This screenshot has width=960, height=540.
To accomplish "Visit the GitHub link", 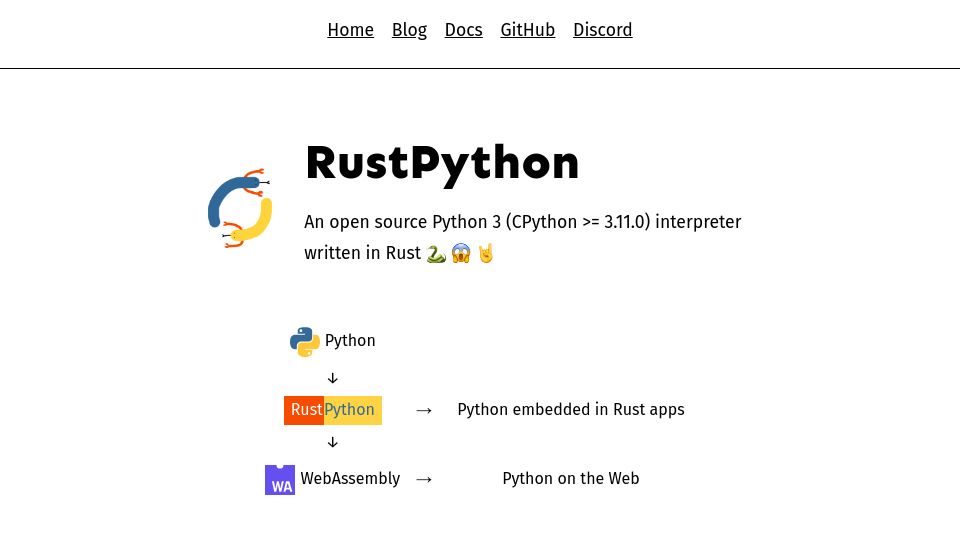I will (527, 30).
